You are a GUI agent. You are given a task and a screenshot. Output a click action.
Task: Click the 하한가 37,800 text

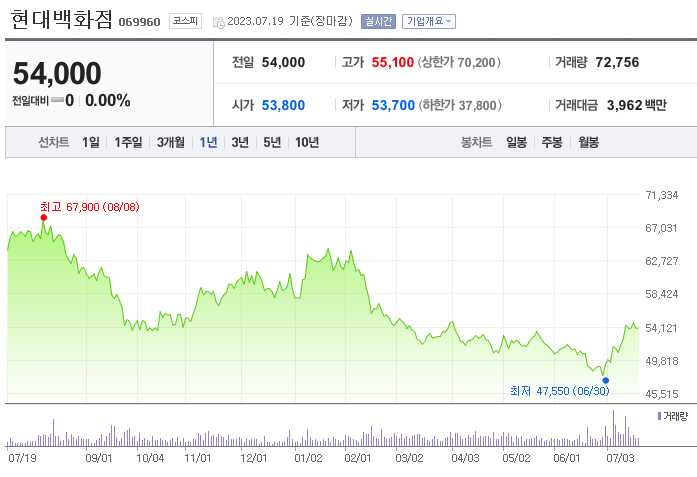(460, 105)
